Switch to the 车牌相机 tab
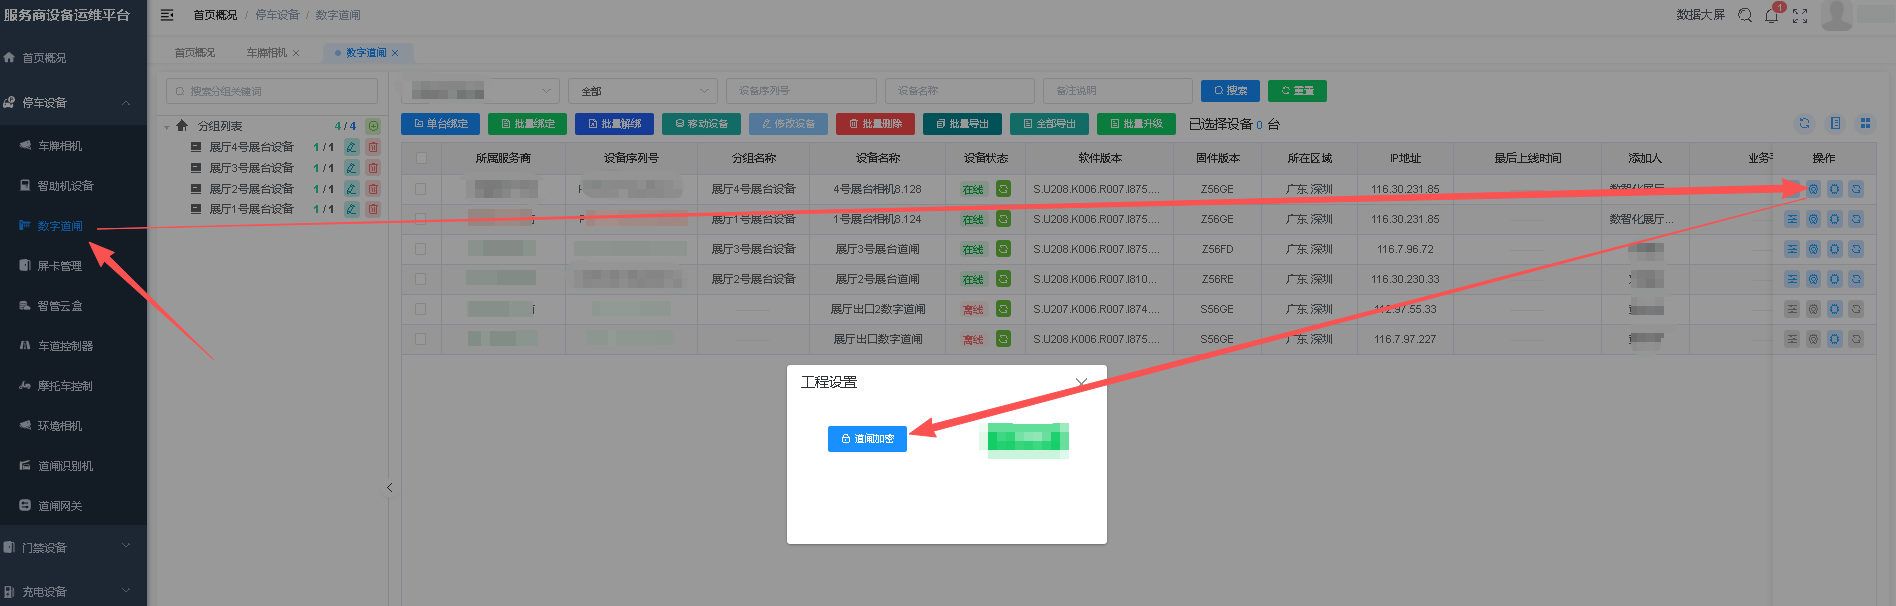Screen dimensions: 1896x606 click(x=266, y=53)
